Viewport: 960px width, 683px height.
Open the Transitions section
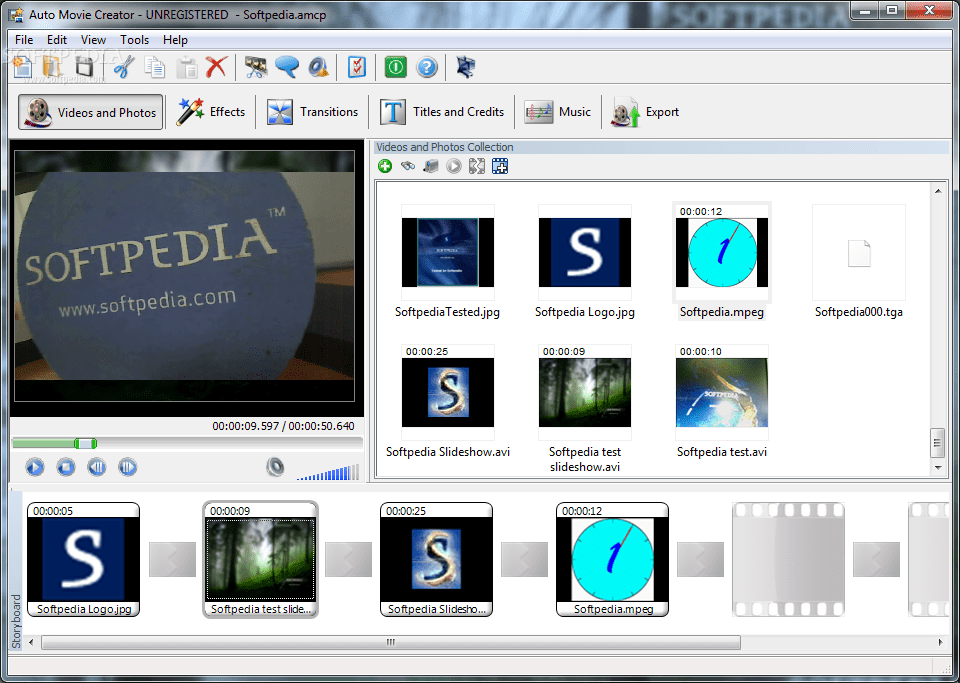pos(313,112)
